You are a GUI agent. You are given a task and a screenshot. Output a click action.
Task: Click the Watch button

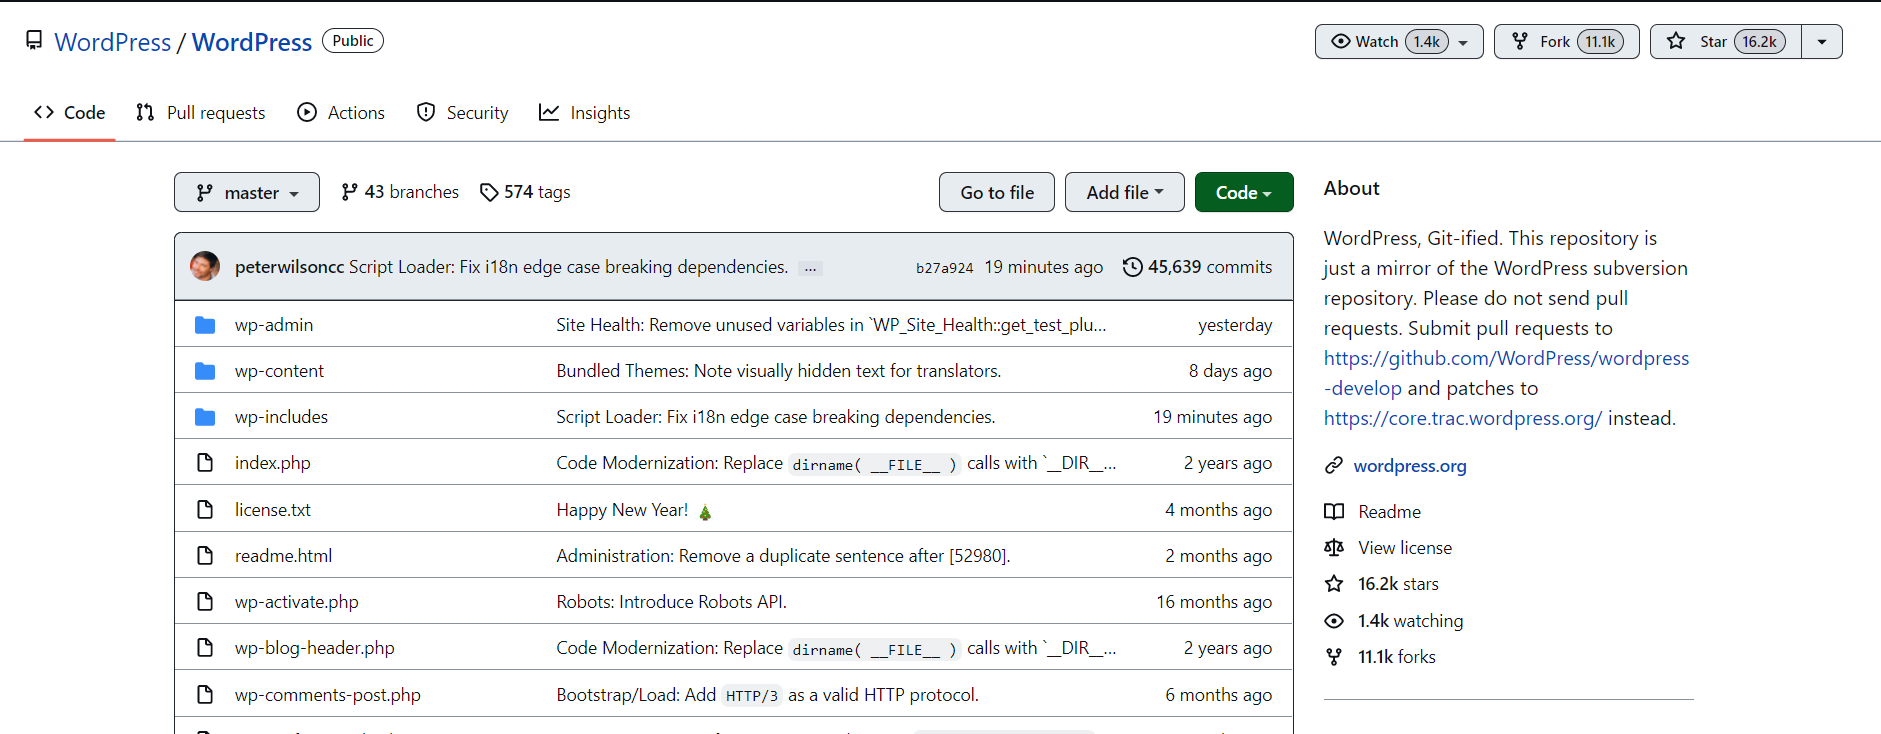pos(1388,41)
